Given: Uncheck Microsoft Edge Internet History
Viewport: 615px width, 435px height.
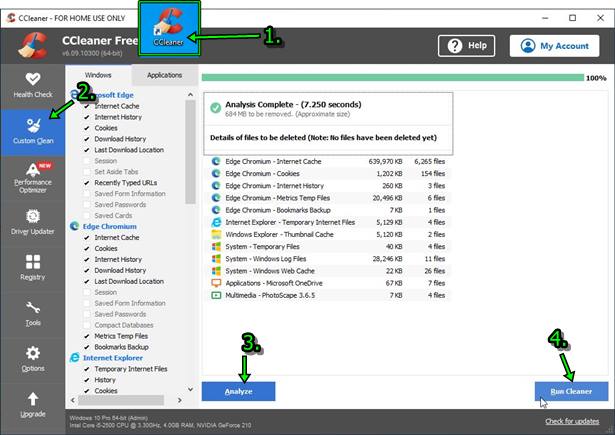Looking at the screenshot, I should pyautogui.click(x=87, y=117).
